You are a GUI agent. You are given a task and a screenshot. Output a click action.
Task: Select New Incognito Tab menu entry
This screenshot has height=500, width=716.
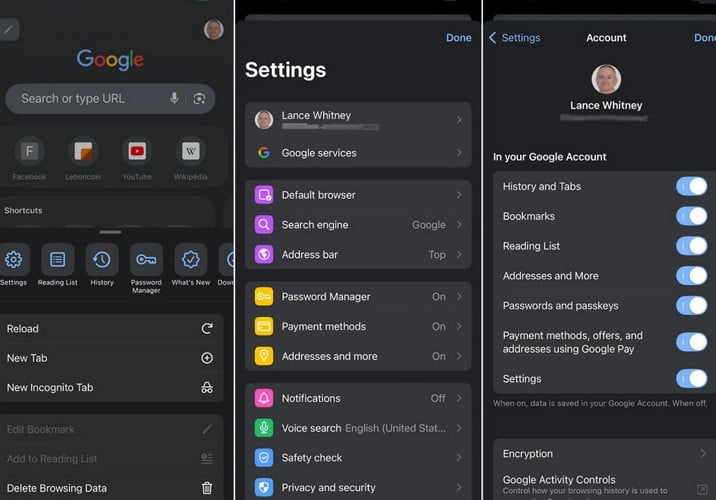pyautogui.click(x=111, y=388)
